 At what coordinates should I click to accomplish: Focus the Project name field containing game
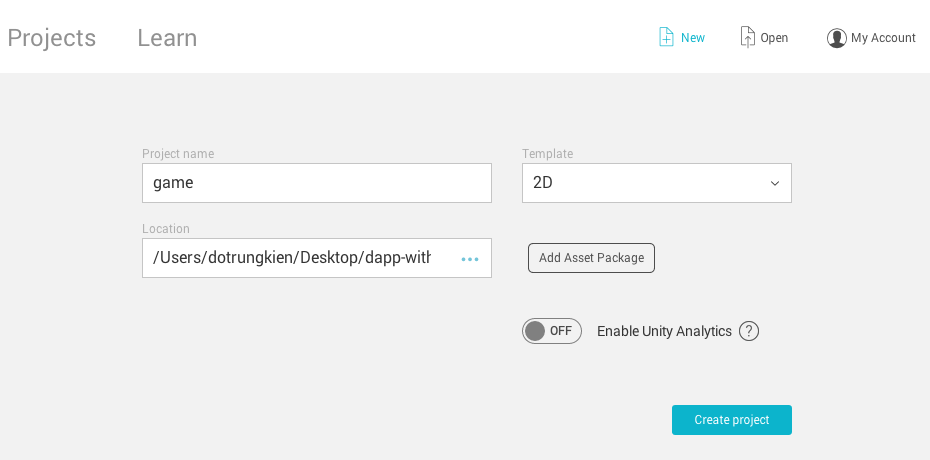(x=316, y=183)
